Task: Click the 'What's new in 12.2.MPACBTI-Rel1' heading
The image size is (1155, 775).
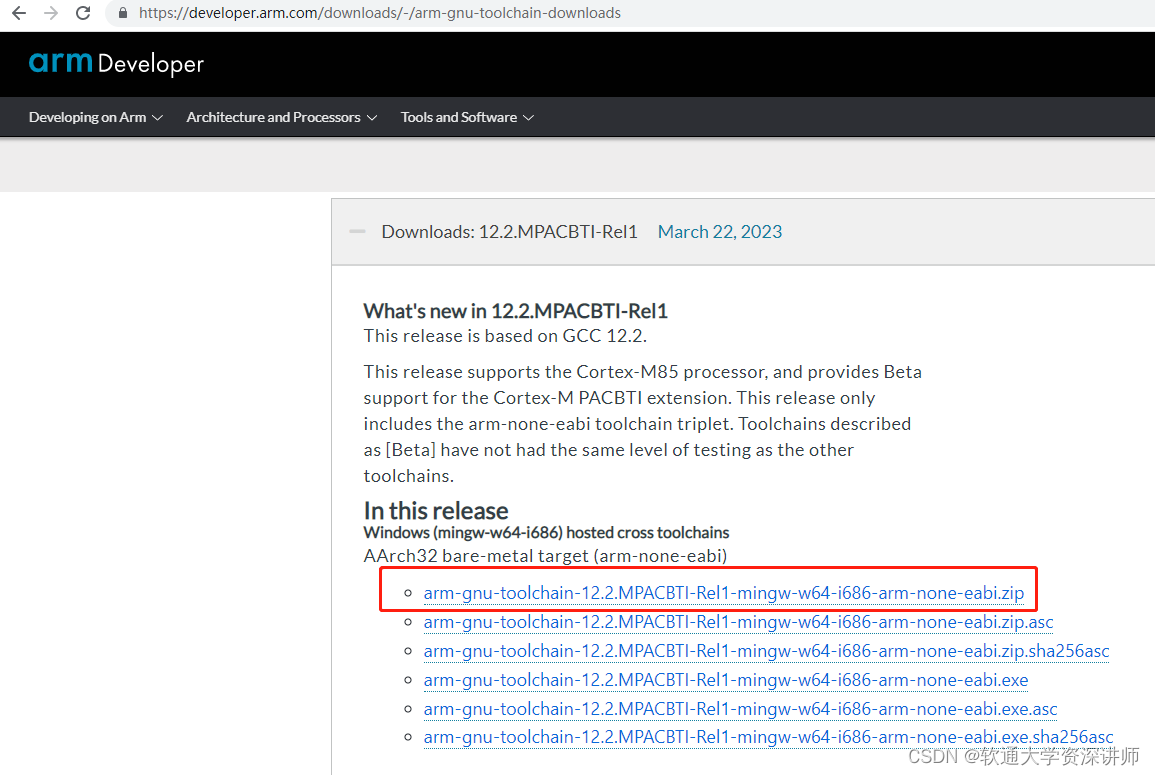Action: (516, 311)
